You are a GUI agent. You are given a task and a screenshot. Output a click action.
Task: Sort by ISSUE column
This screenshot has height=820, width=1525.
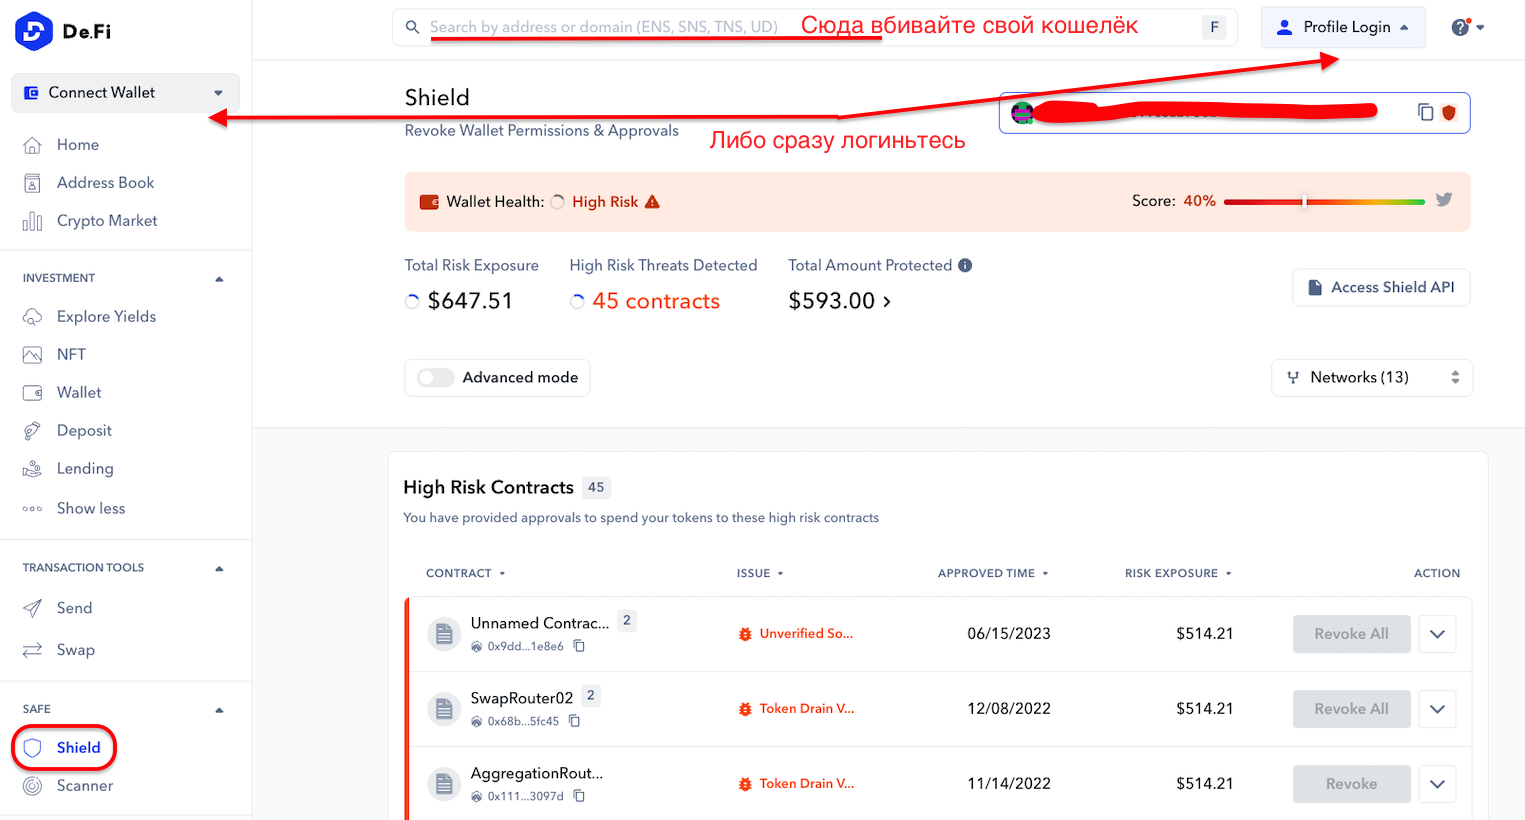tap(760, 574)
